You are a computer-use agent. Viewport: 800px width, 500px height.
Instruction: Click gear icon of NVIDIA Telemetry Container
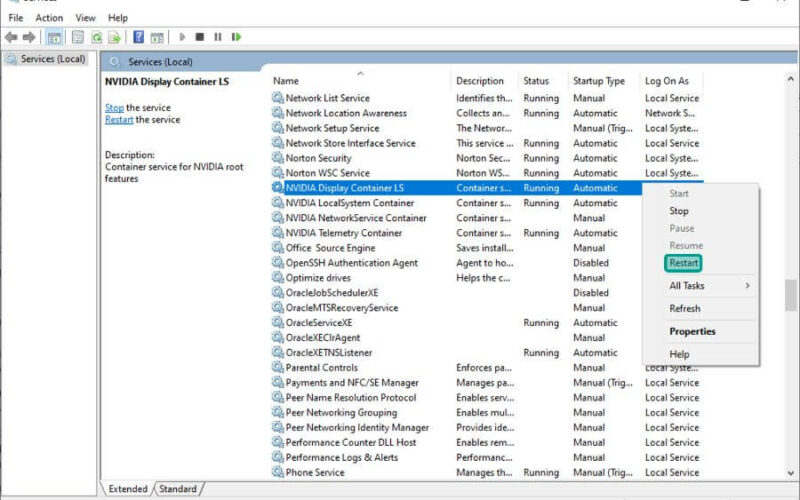pos(278,233)
